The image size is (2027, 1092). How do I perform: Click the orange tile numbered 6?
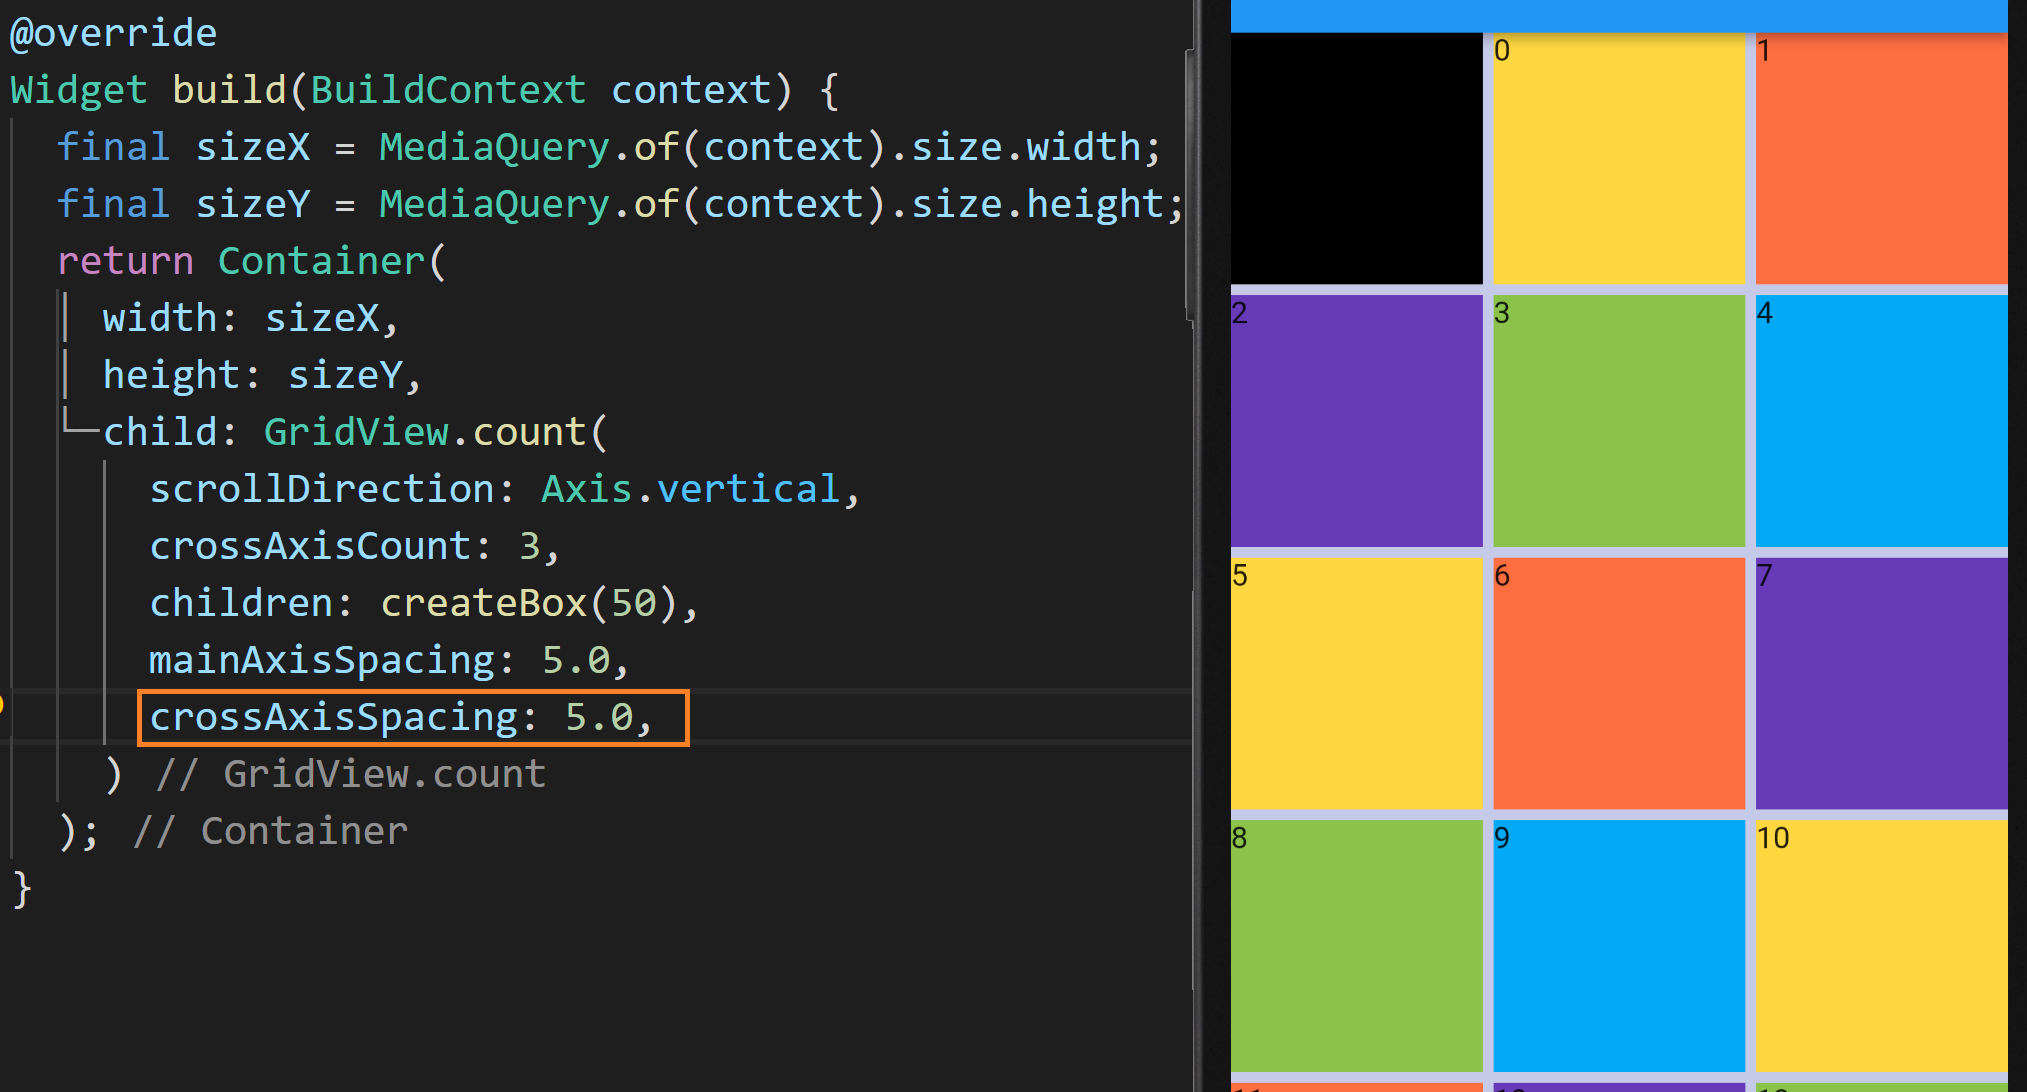click(x=1618, y=683)
